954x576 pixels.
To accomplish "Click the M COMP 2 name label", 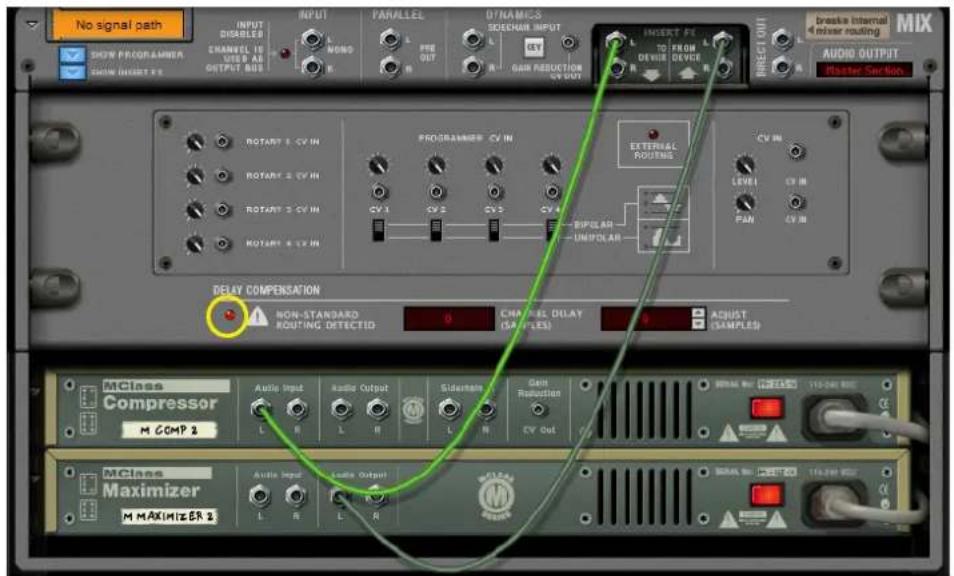I will [x=169, y=430].
